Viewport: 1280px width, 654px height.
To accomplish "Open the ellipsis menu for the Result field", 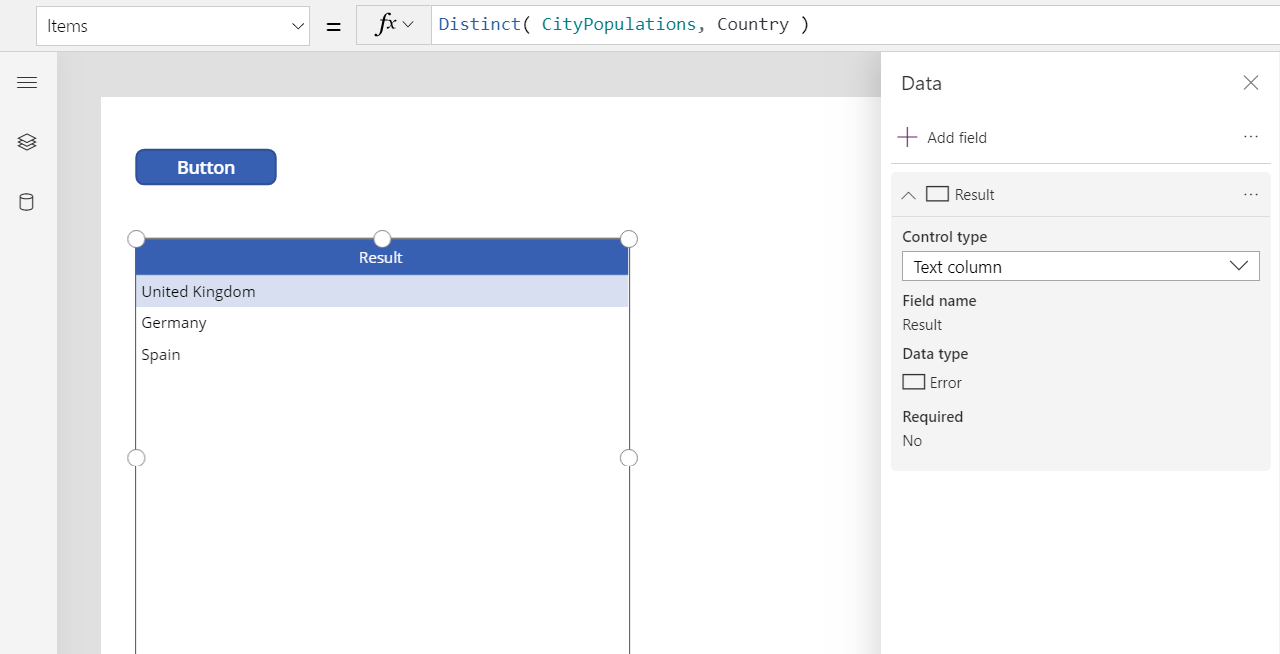I will click(1251, 195).
